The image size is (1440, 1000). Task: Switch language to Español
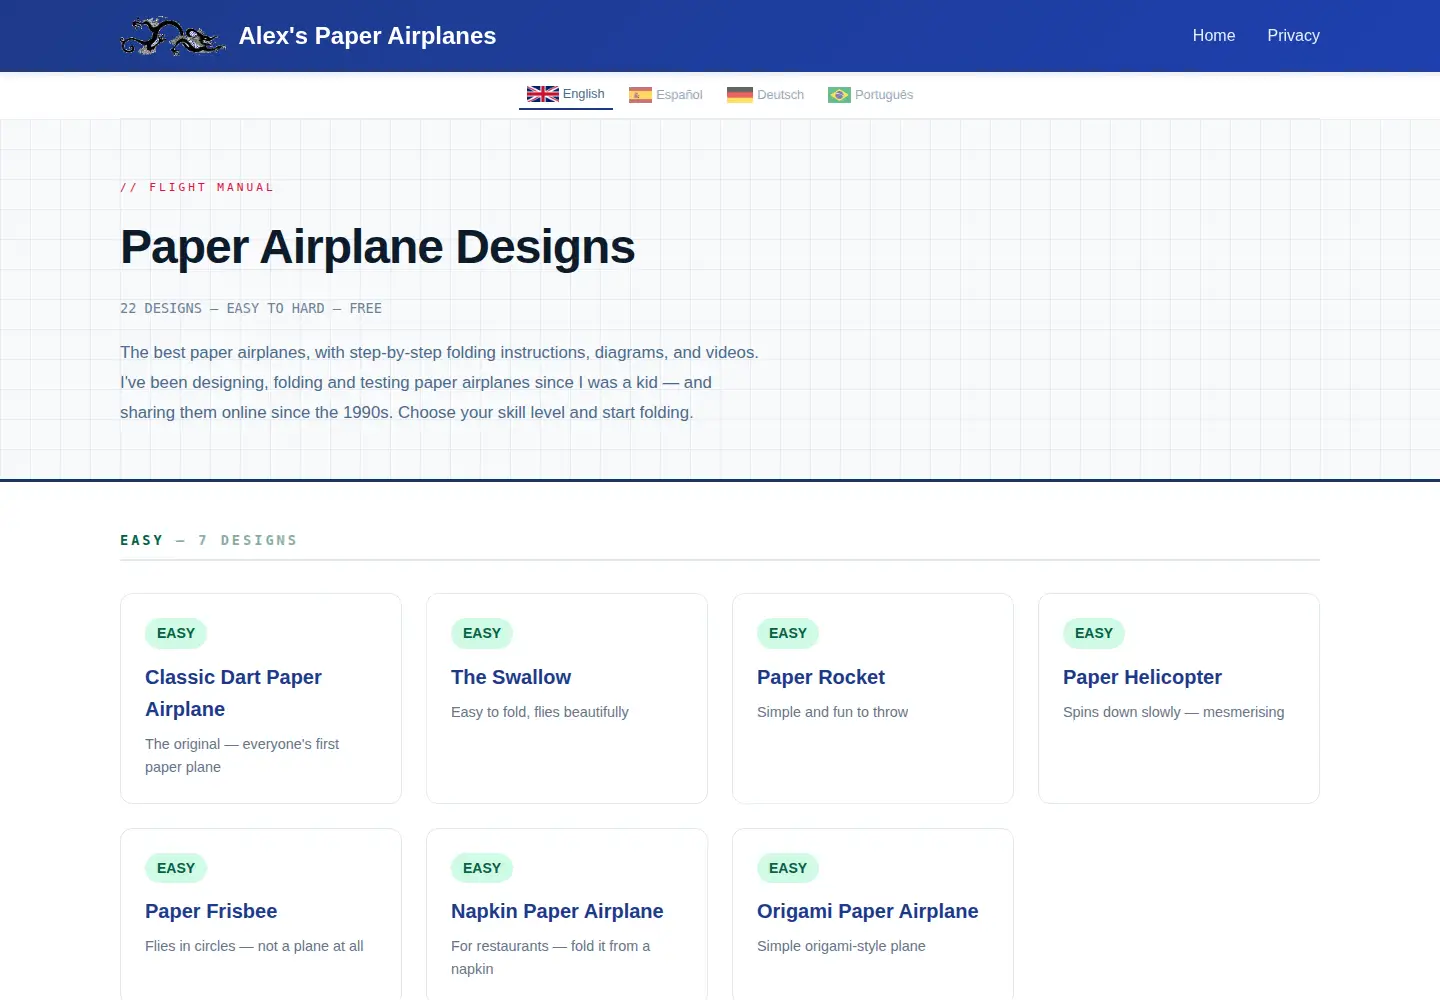[x=666, y=95]
